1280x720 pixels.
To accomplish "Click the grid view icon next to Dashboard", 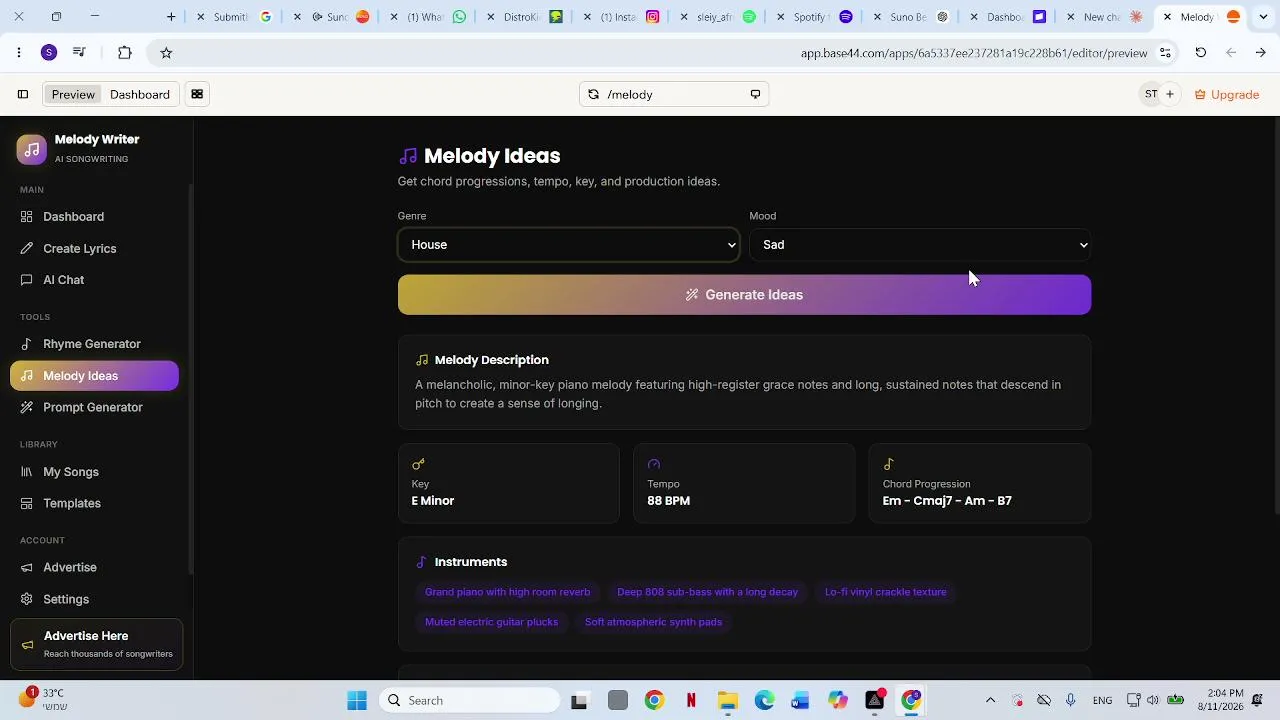I will 197,95.
